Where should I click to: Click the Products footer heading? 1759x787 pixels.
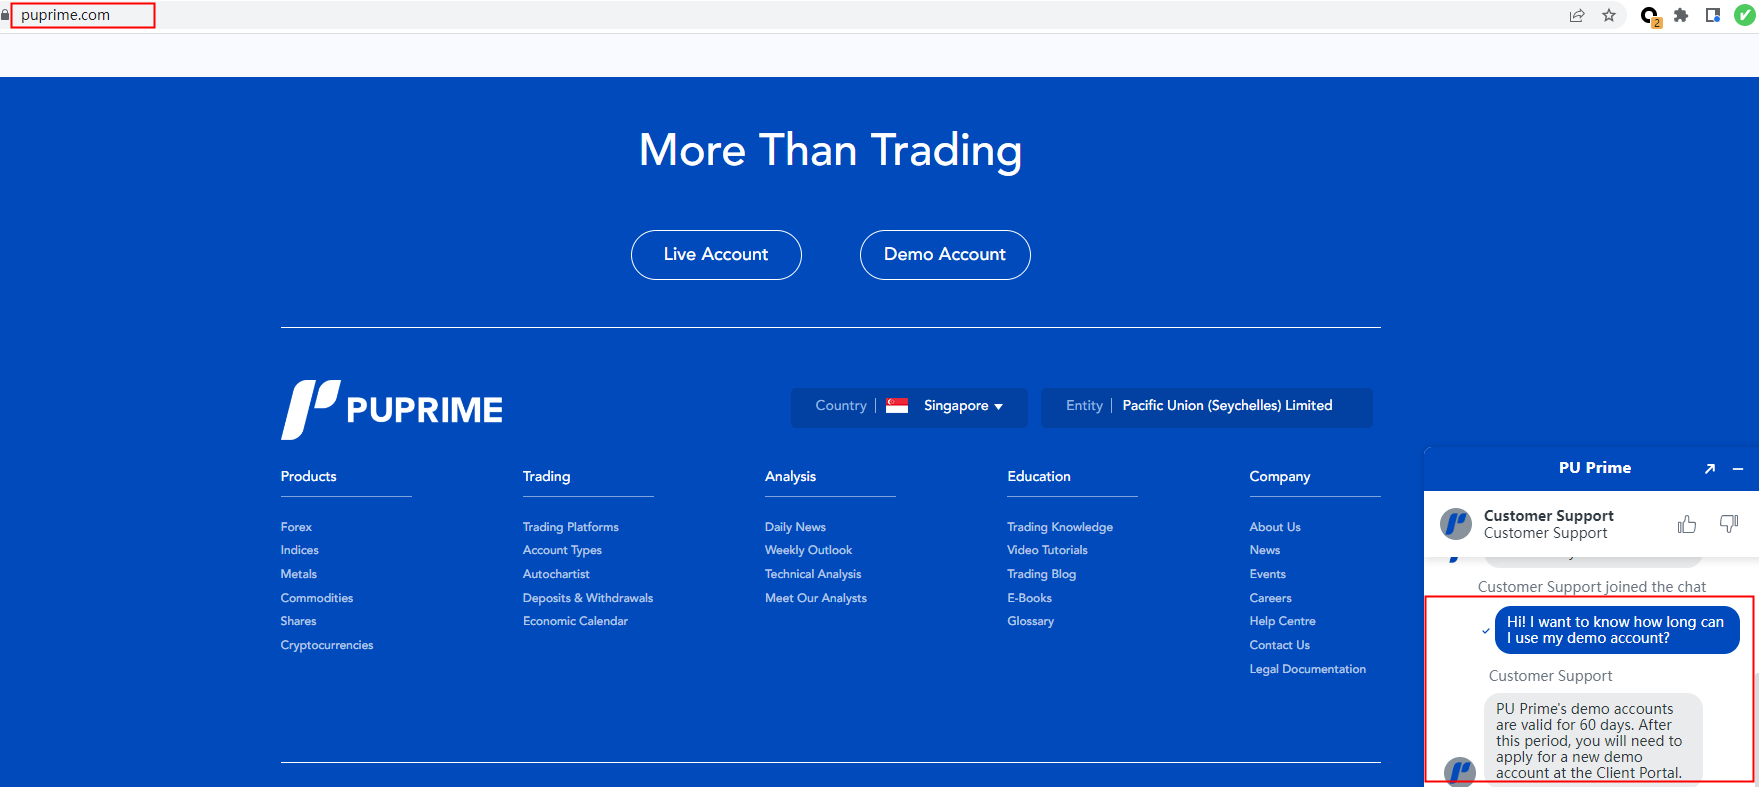(308, 477)
